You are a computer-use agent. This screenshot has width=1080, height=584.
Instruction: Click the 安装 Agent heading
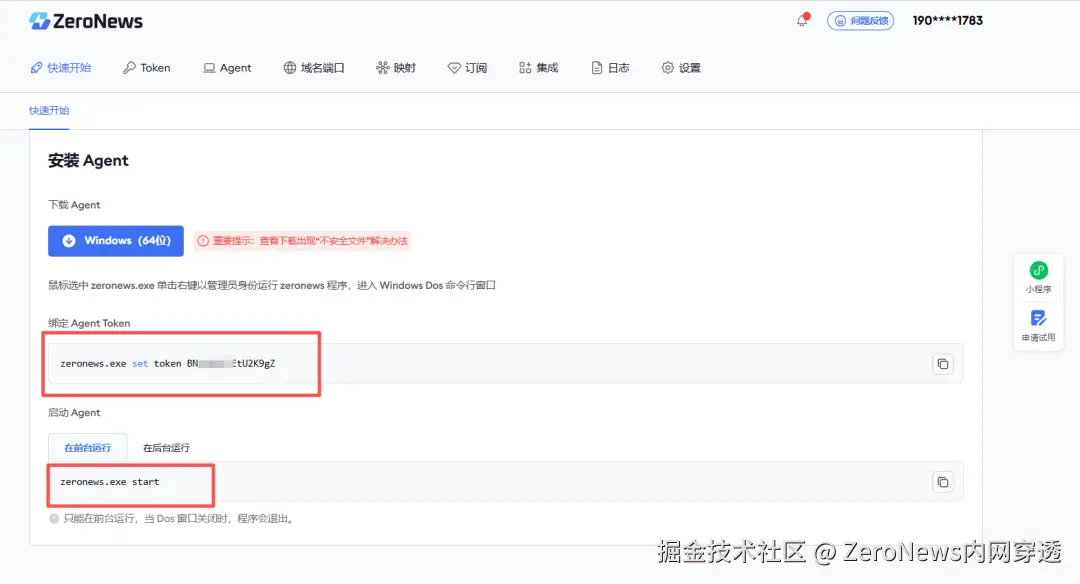pyautogui.click(x=88, y=160)
